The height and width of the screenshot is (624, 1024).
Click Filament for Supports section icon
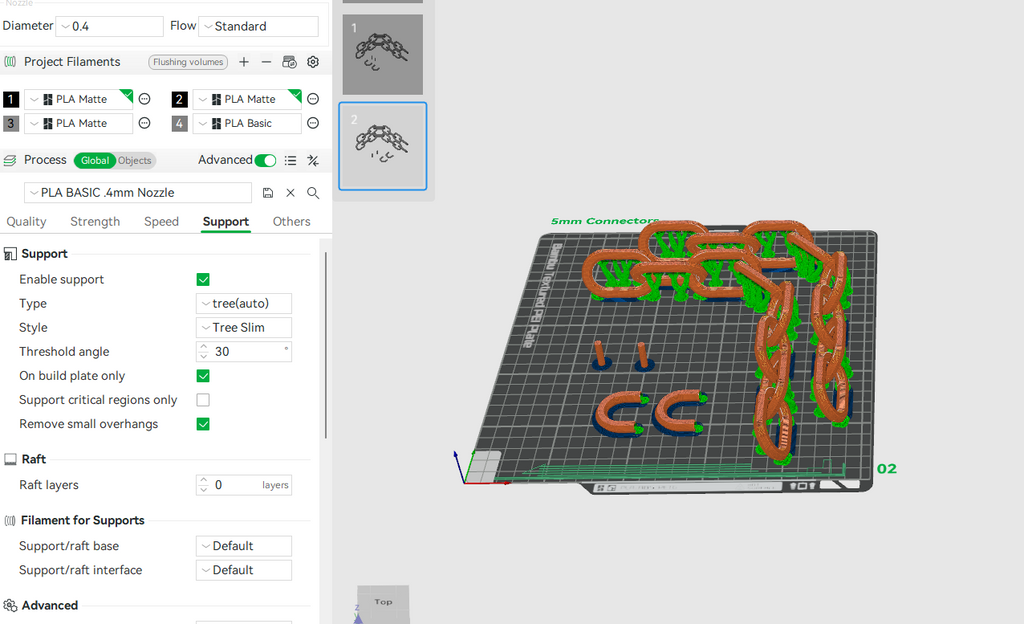(10, 521)
